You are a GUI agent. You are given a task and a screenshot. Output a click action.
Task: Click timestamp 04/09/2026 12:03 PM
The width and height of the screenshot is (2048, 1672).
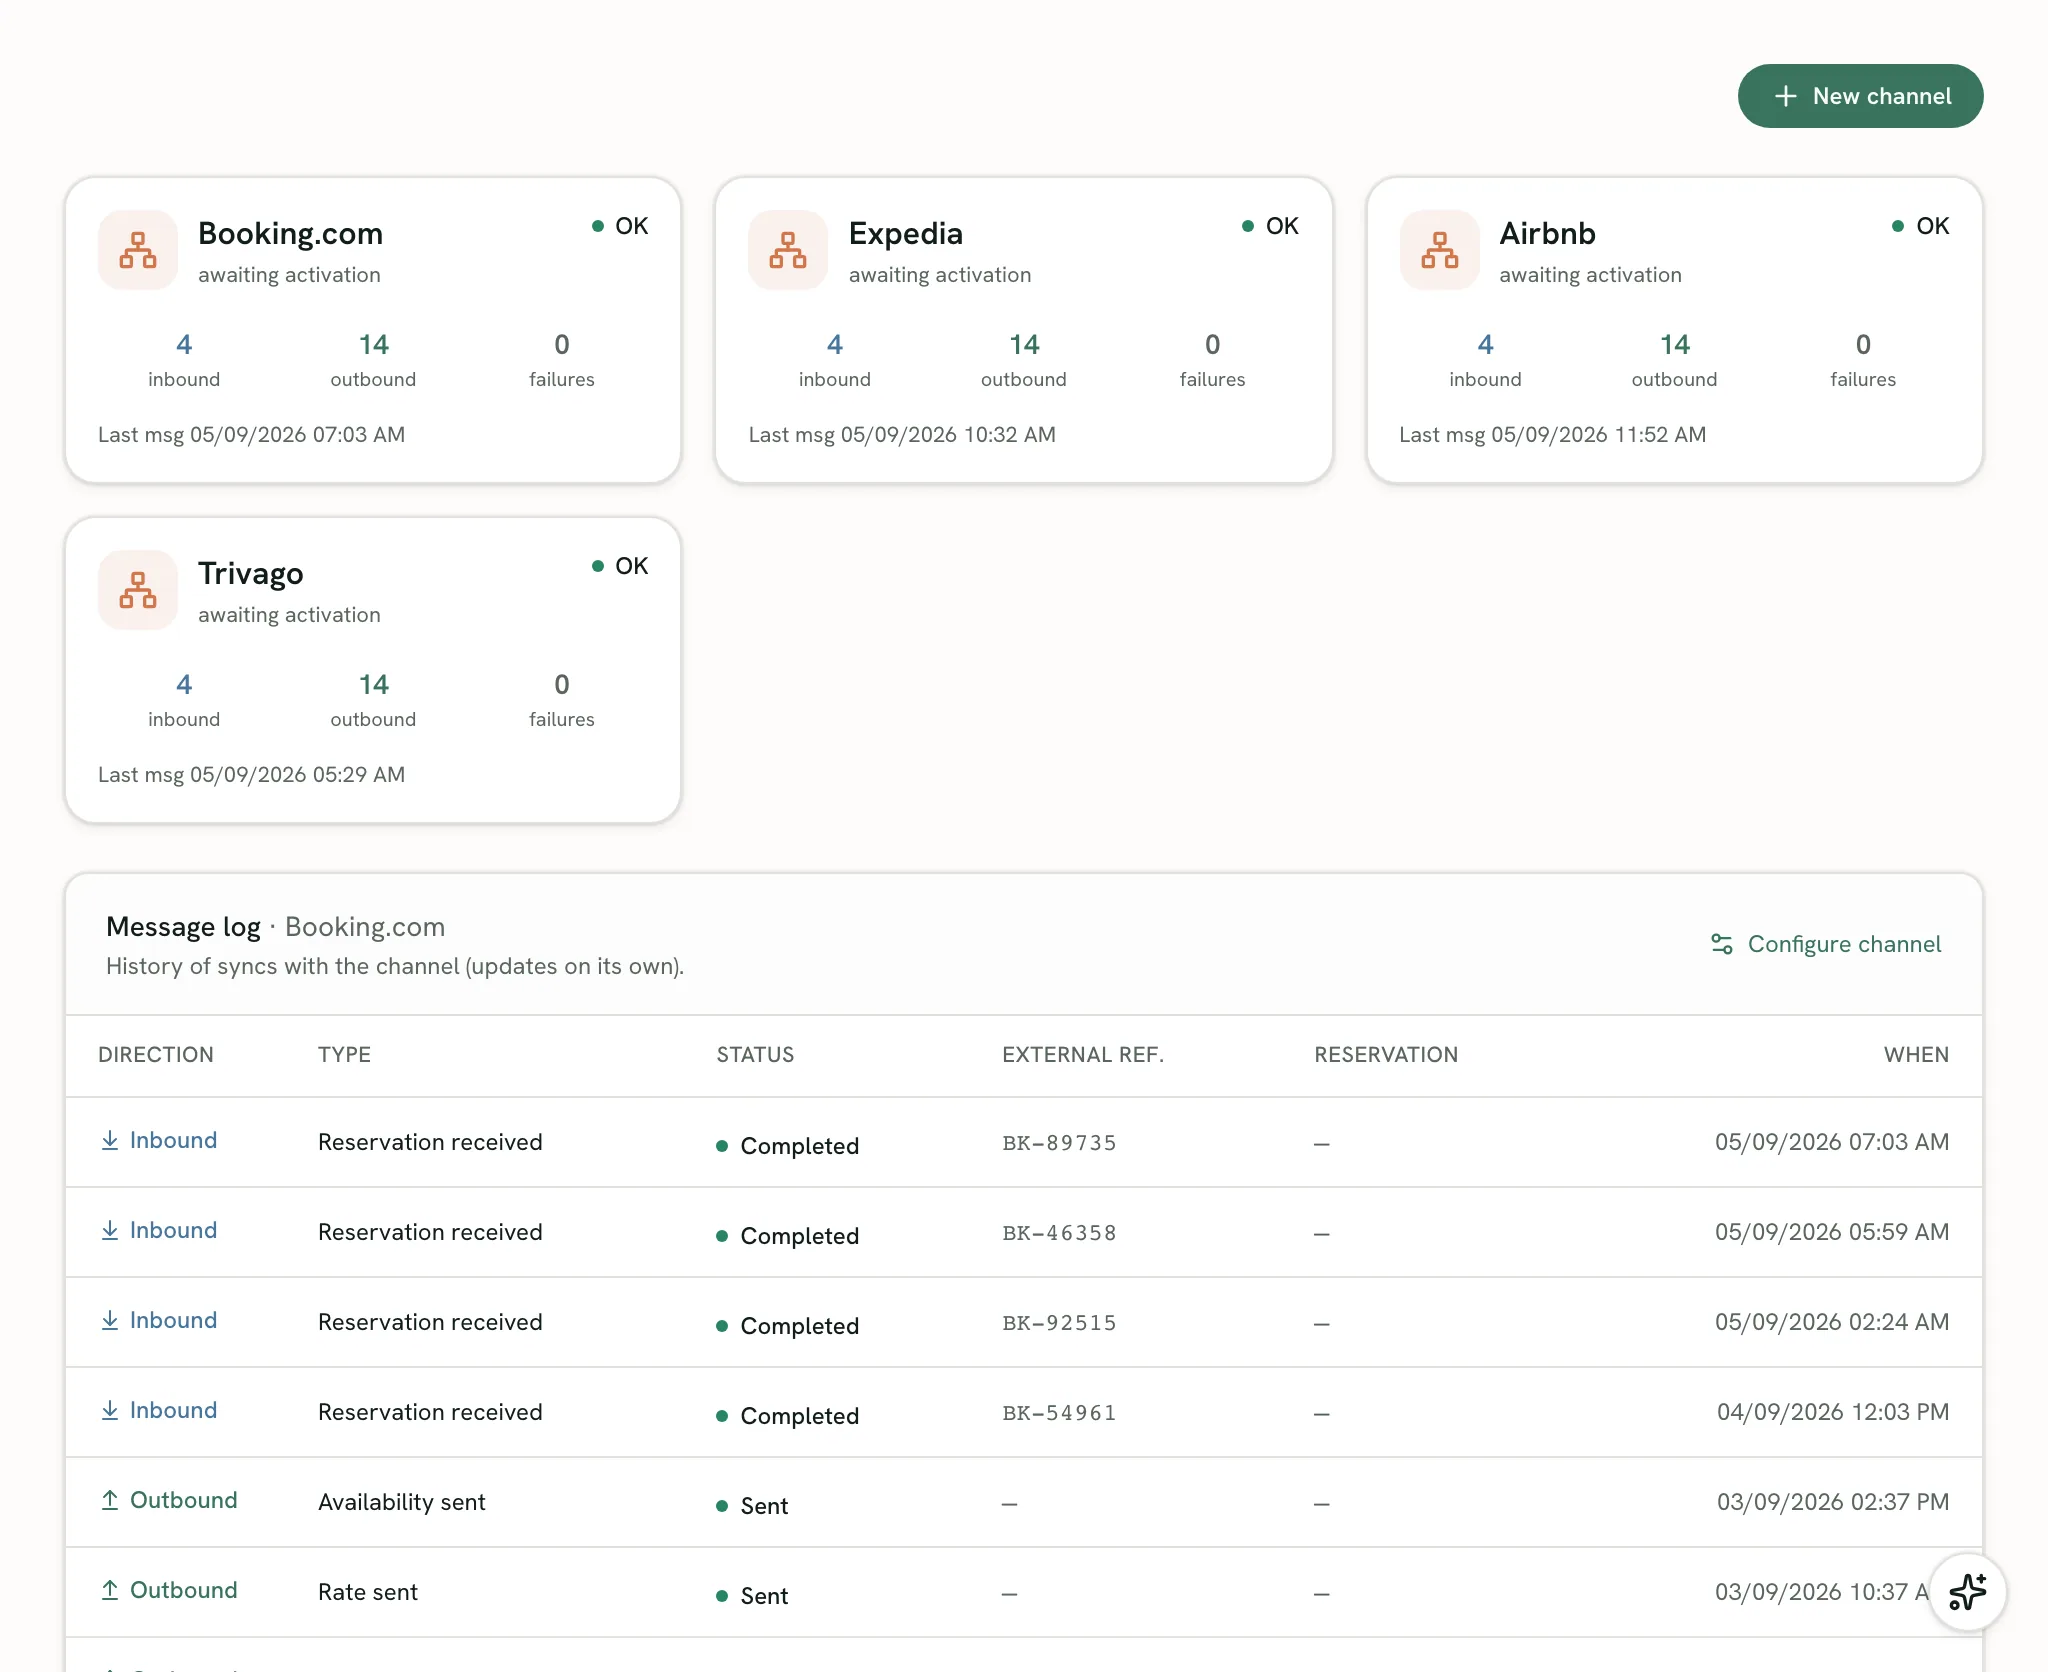coord(1833,1412)
